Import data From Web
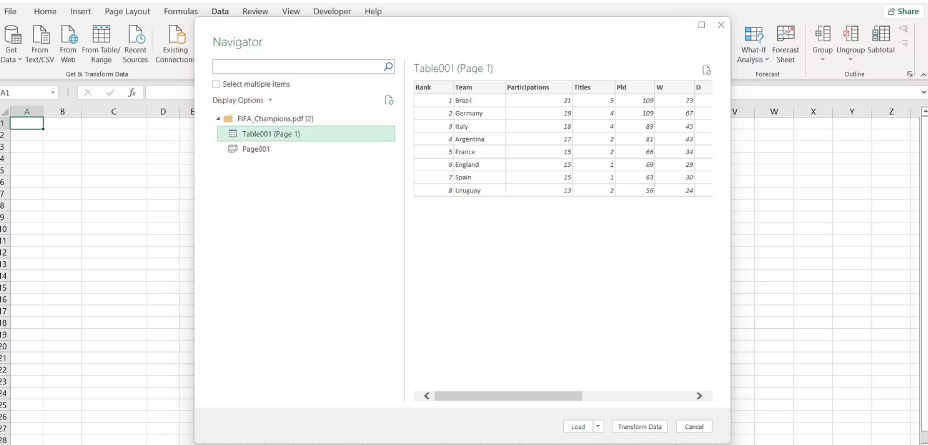This screenshot has width=928, height=445. point(68,44)
